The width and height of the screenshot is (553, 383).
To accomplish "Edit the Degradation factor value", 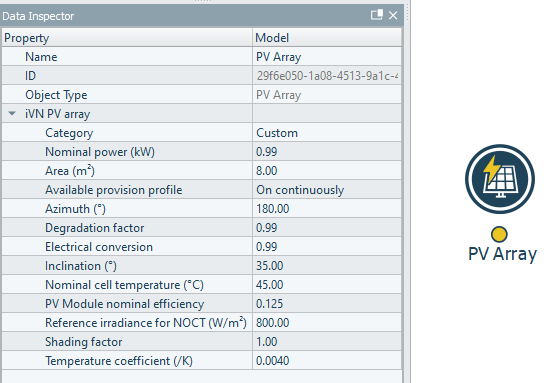I will [327, 228].
